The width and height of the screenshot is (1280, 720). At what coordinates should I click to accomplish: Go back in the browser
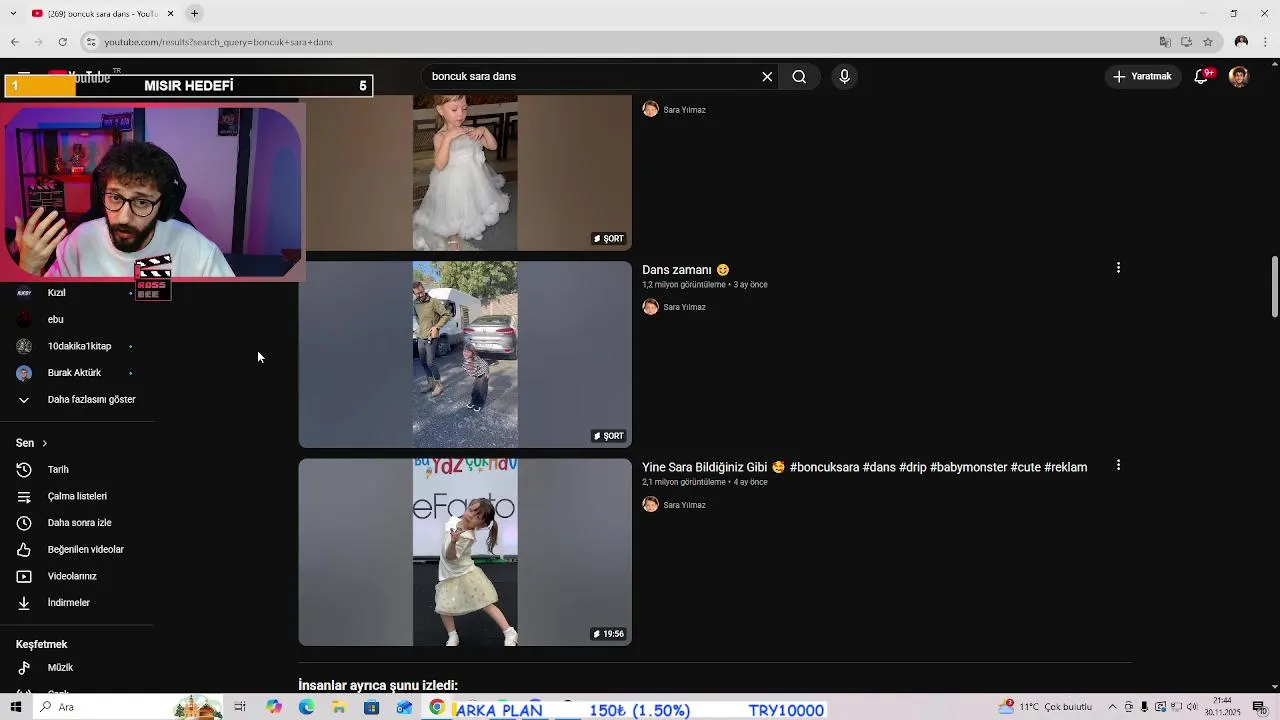coord(14,42)
